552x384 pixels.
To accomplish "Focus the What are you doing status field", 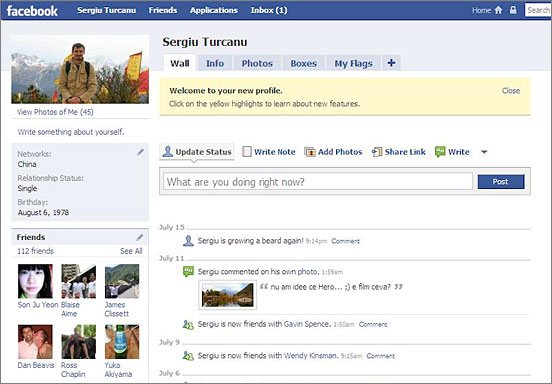I will [x=318, y=182].
